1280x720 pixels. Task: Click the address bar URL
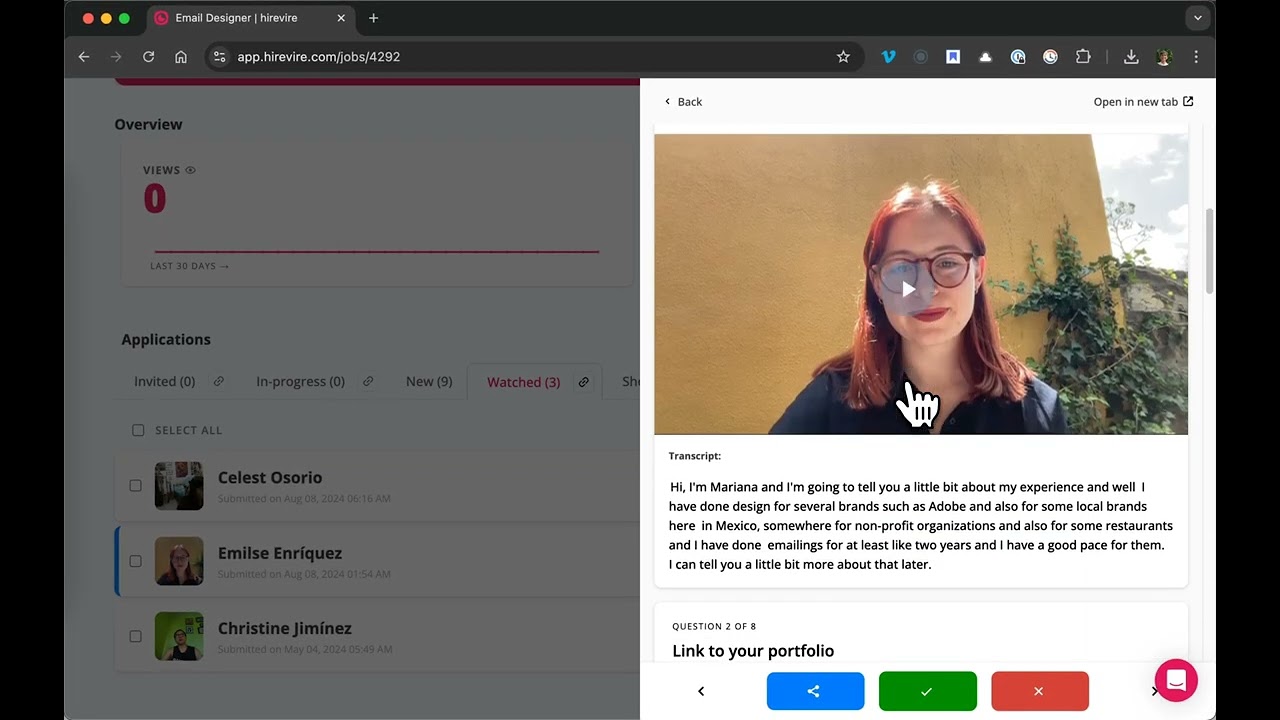[319, 57]
